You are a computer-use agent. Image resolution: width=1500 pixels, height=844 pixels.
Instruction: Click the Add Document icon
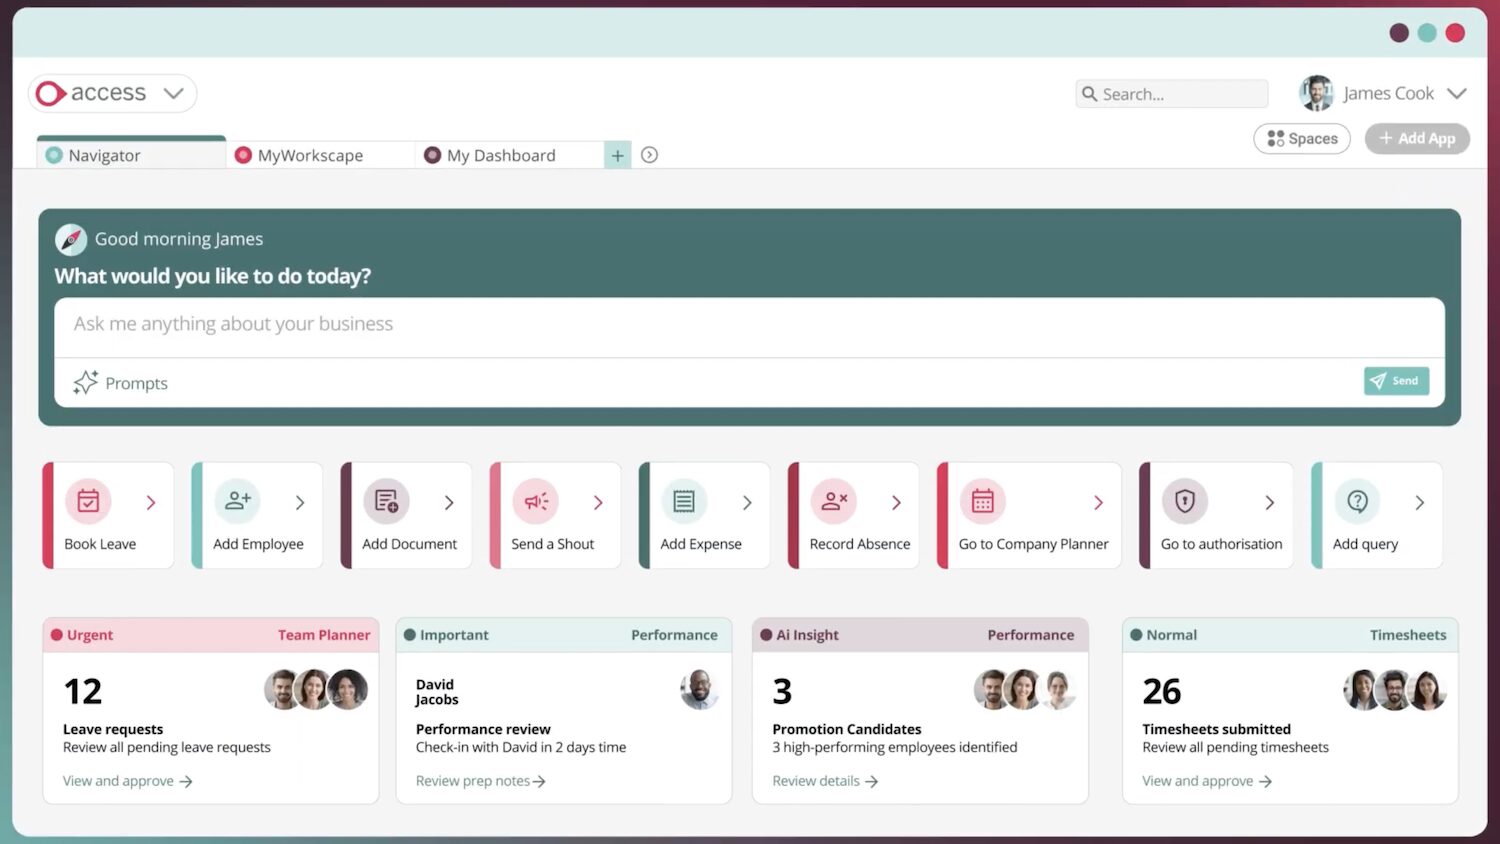pyautogui.click(x=386, y=501)
